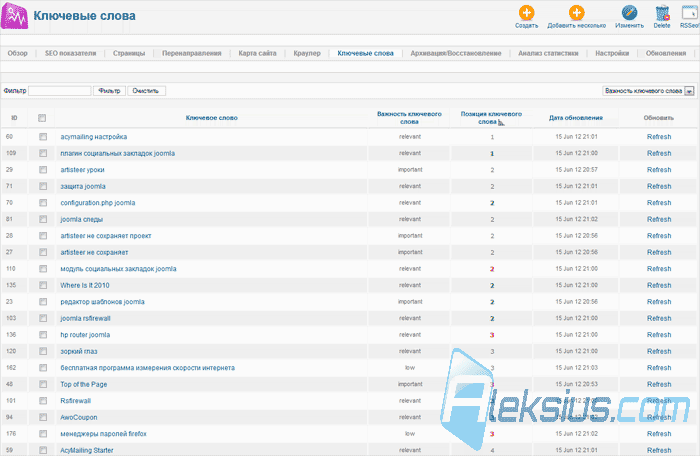This screenshot has height=456, width=700.
Task: Go to Анализ статистики tab
Action: 548,53
